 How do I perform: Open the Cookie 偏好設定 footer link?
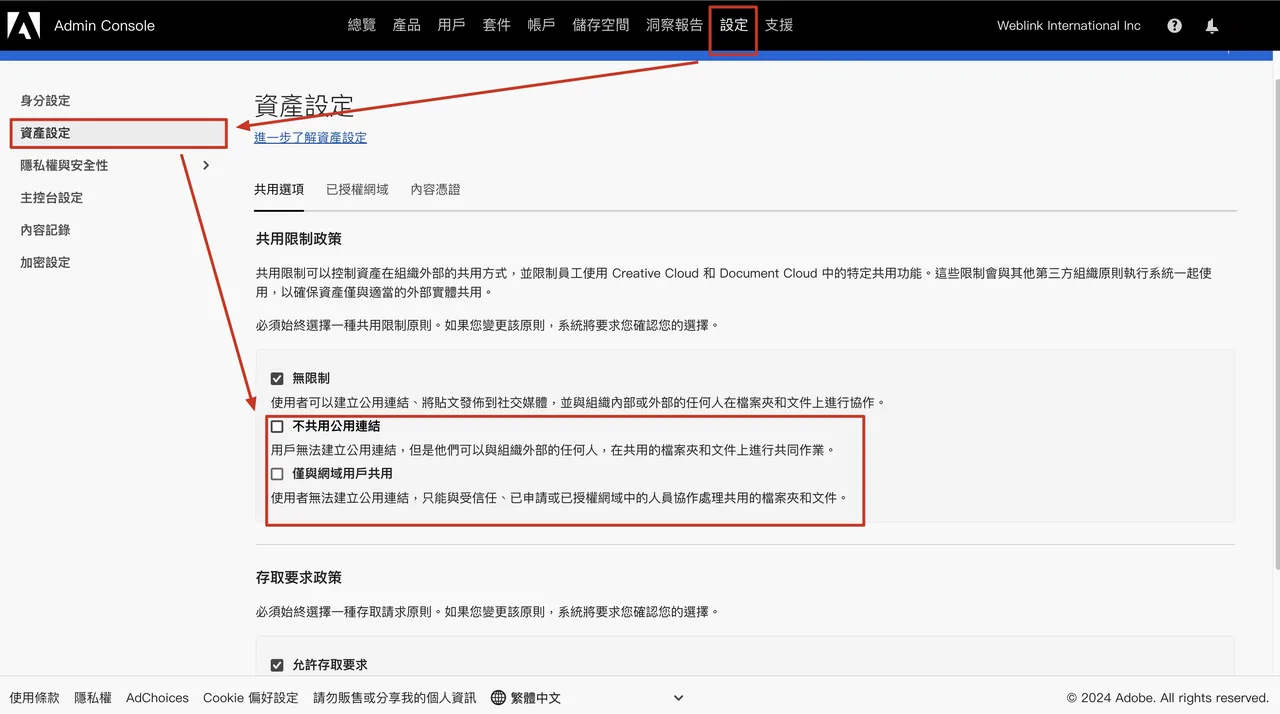pyautogui.click(x=251, y=698)
